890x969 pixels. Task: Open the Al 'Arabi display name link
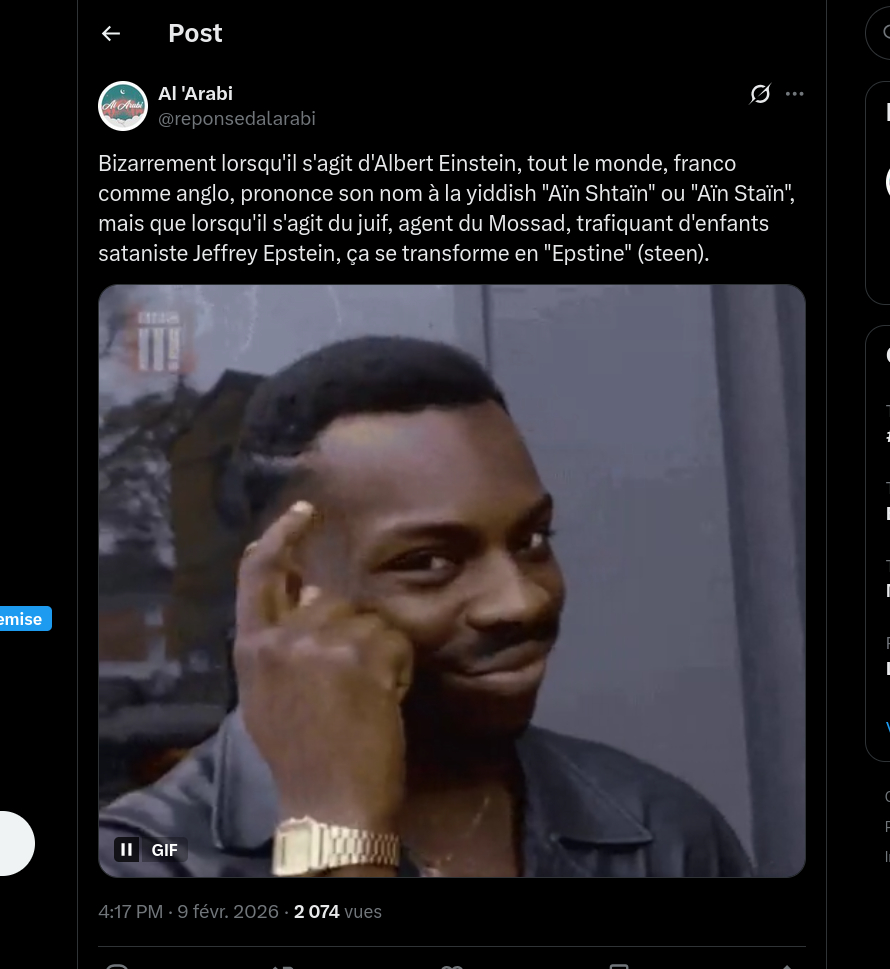coord(195,93)
